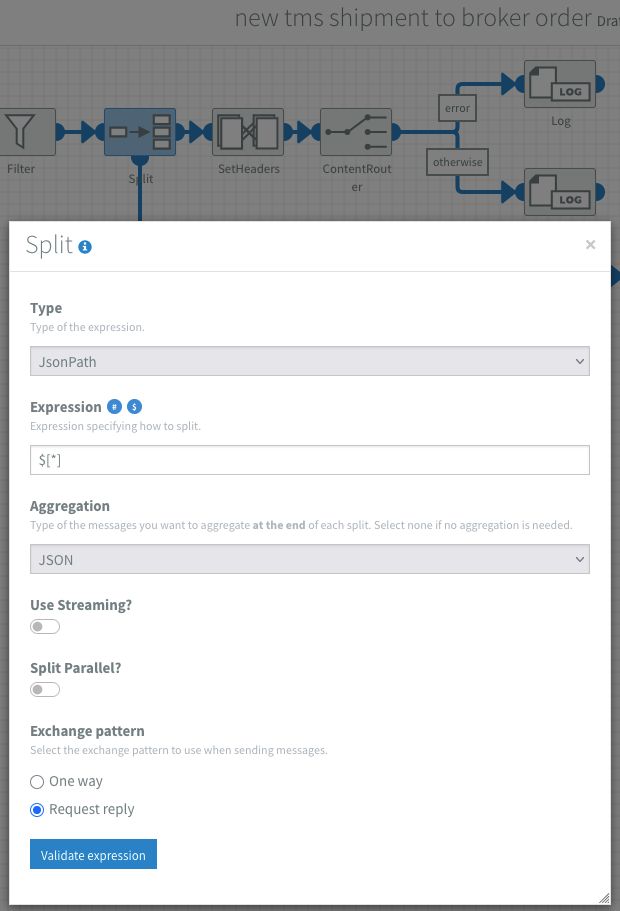
Task: Click the Split node icon
Action: pyautogui.click(x=140, y=132)
